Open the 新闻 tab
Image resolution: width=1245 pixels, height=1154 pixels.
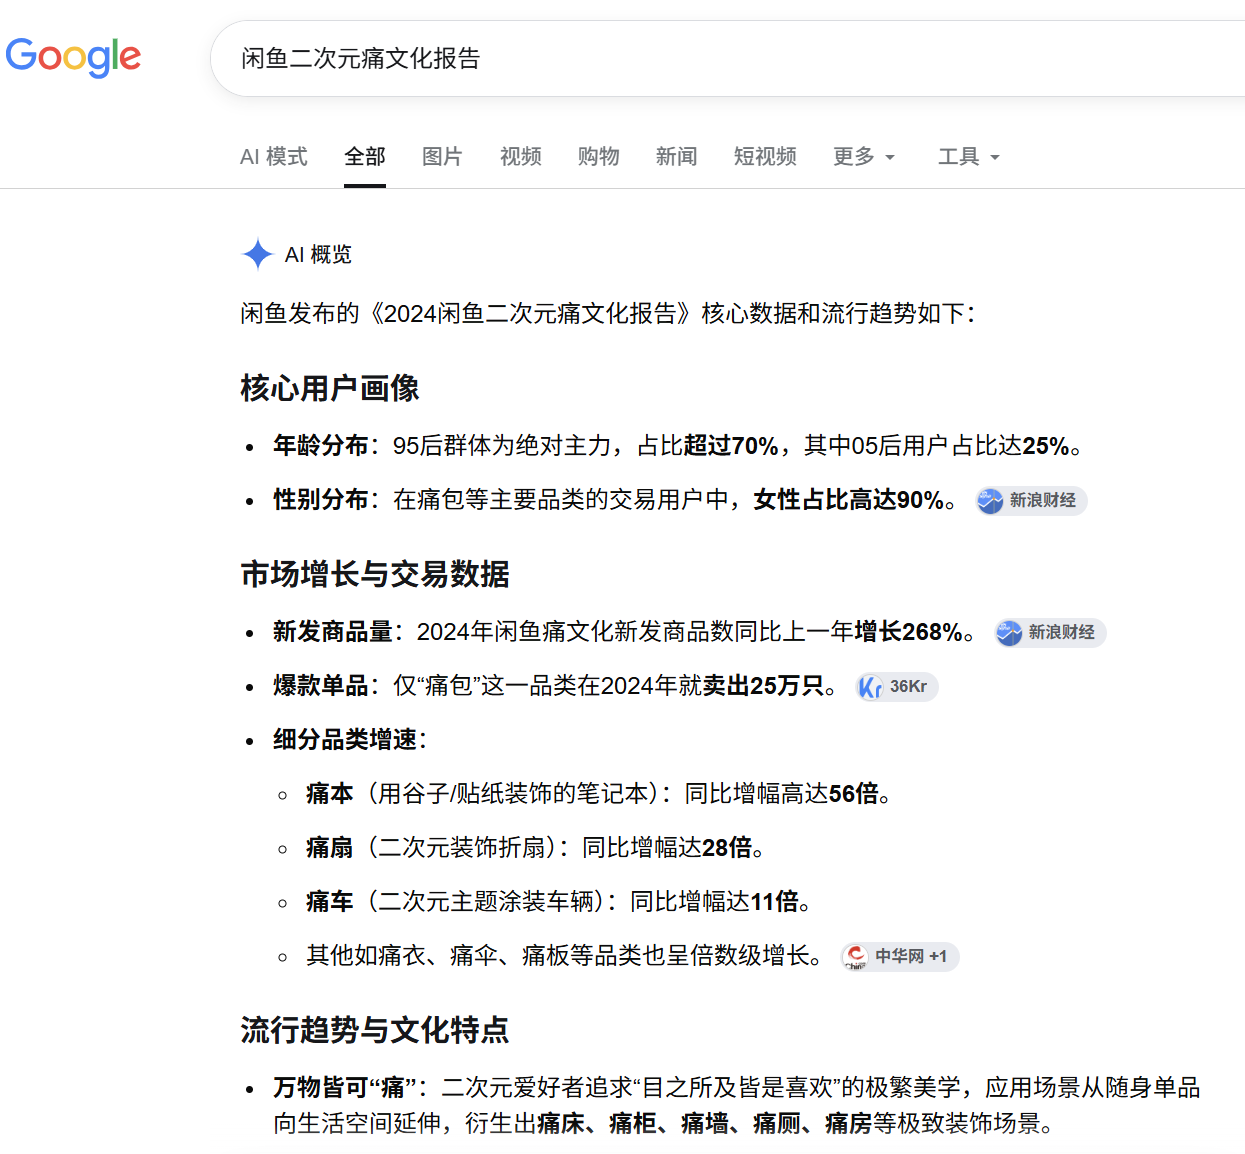click(677, 156)
